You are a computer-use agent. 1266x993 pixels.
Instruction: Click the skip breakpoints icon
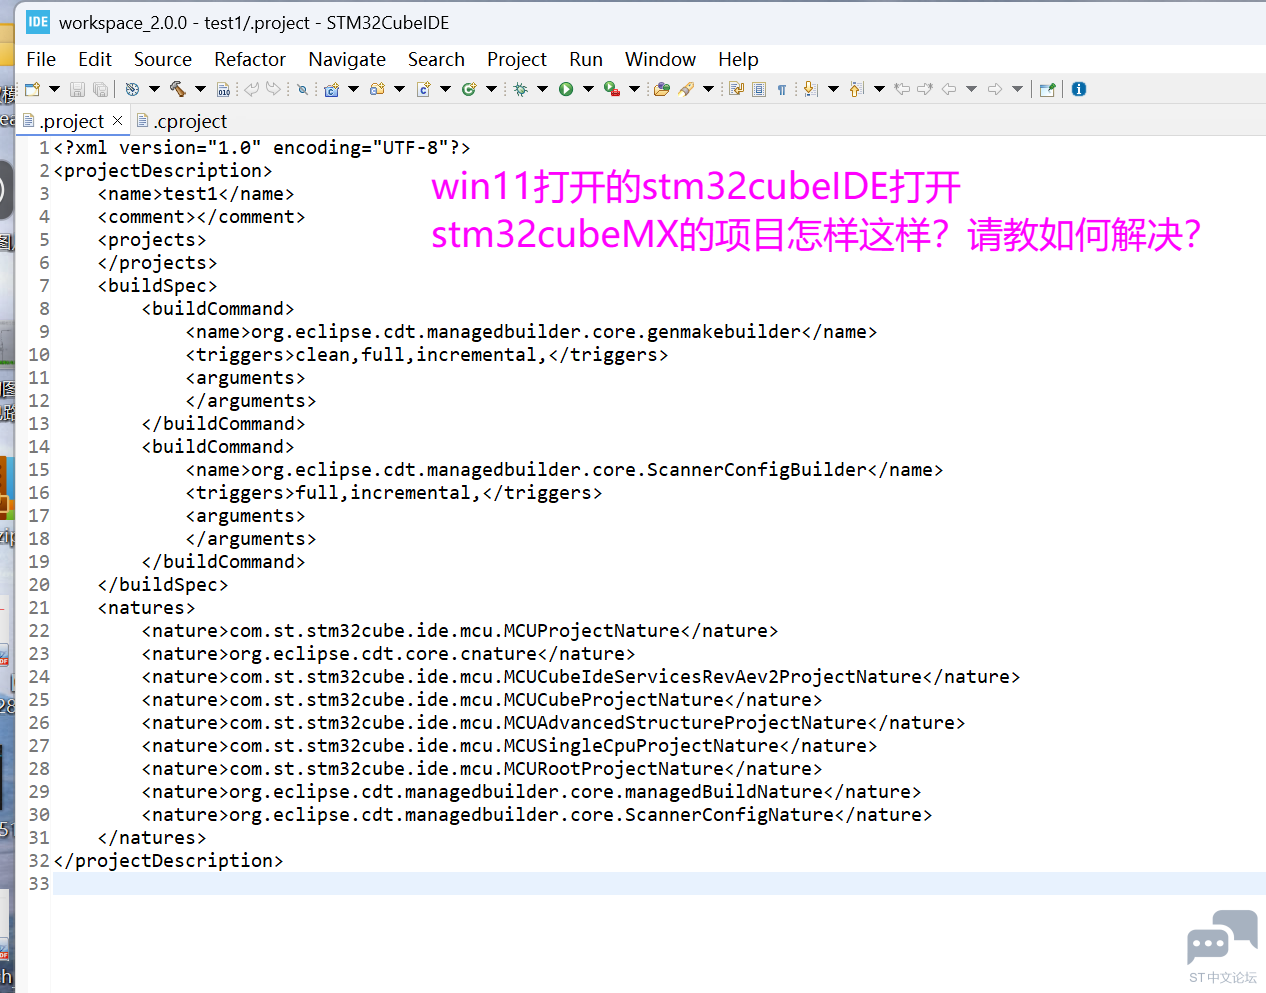click(x=302, y=89)
